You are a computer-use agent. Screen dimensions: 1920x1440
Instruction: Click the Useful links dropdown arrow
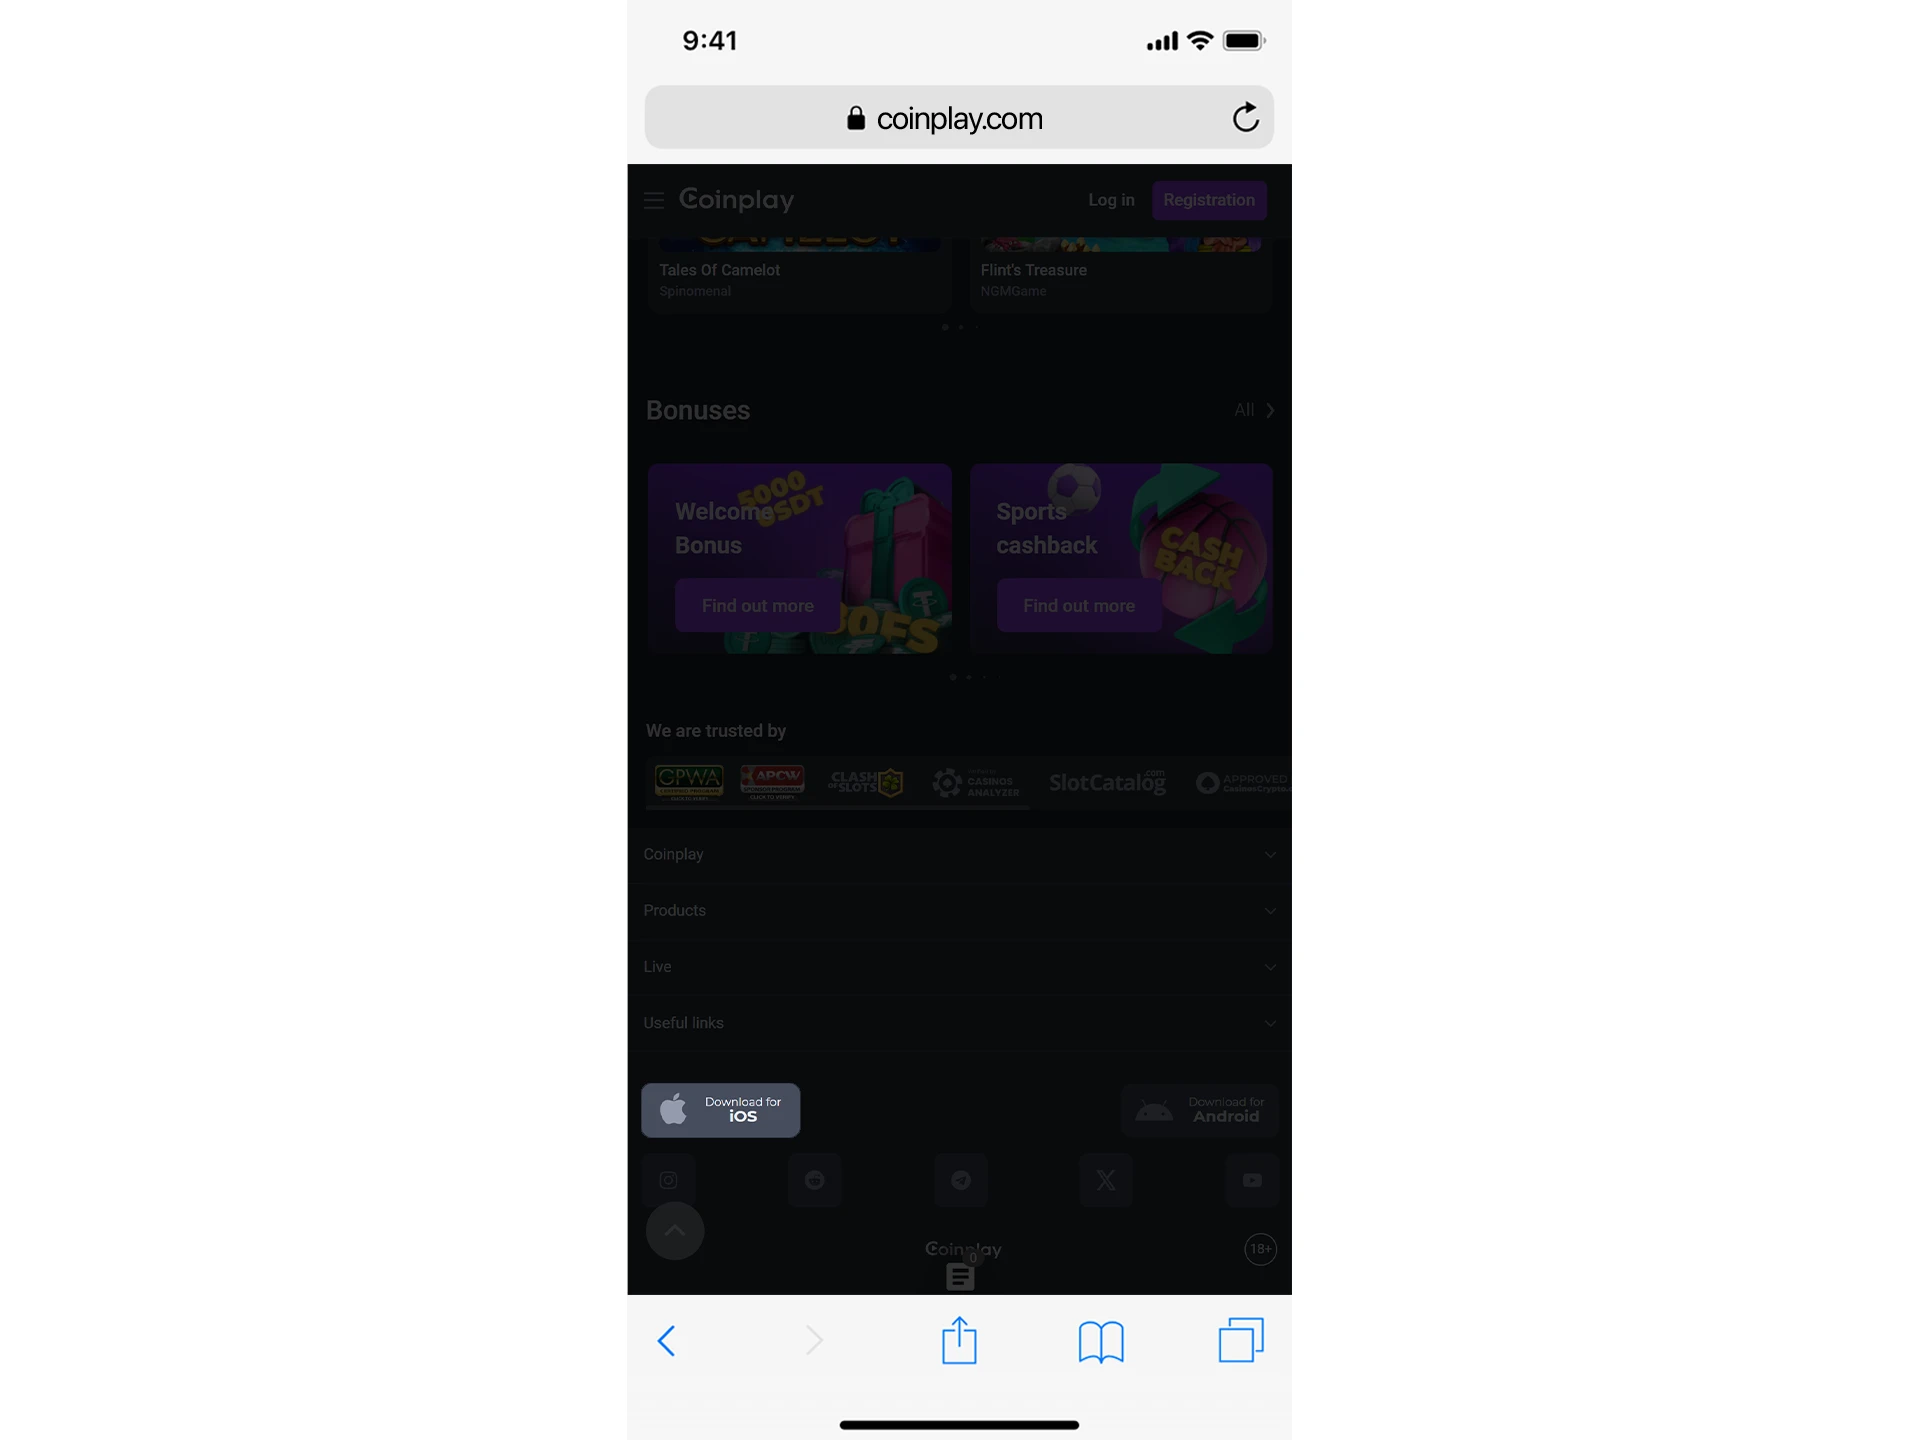1268,1021
